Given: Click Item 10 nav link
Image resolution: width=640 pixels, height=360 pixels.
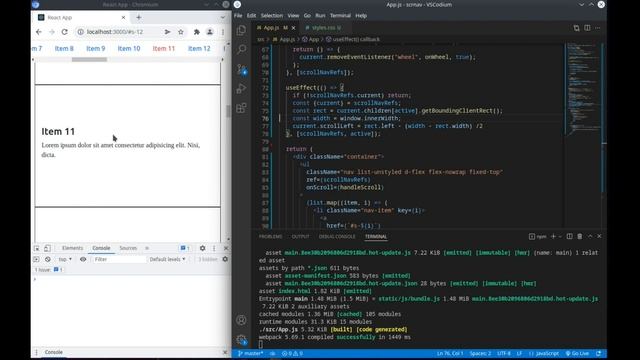Looking at the screenshot, I should pos(129,49).
